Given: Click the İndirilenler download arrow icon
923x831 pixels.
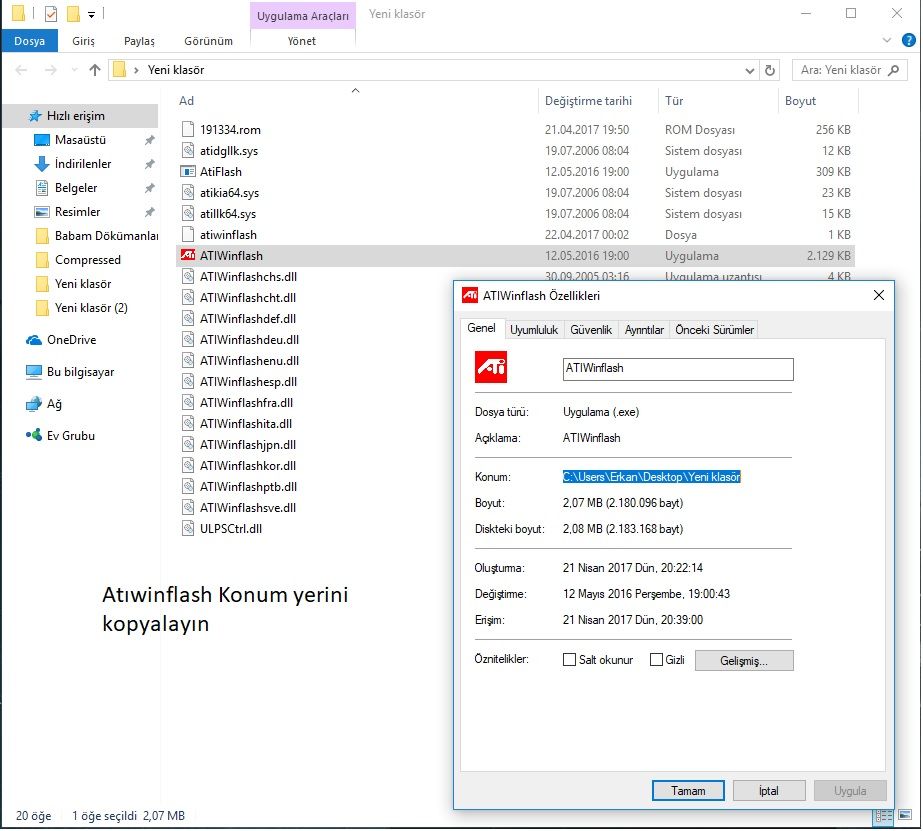Looking at the screenshot, I should pos(42,164).
